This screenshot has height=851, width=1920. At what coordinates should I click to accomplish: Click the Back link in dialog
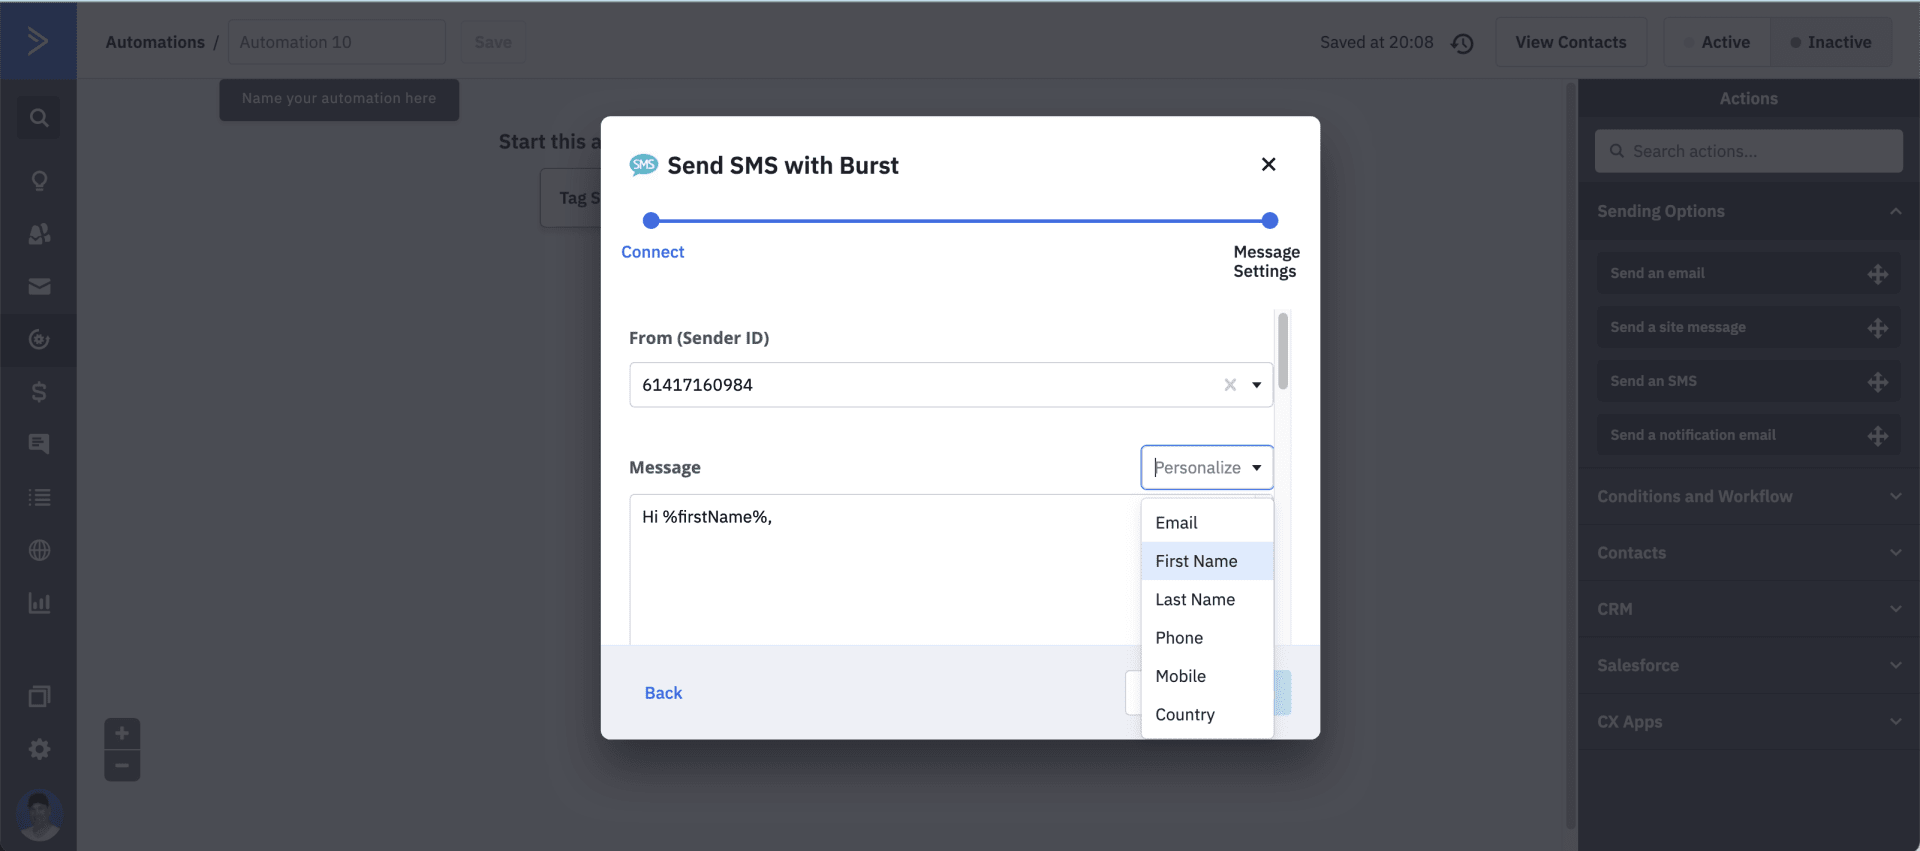click(x=663, y=693)
